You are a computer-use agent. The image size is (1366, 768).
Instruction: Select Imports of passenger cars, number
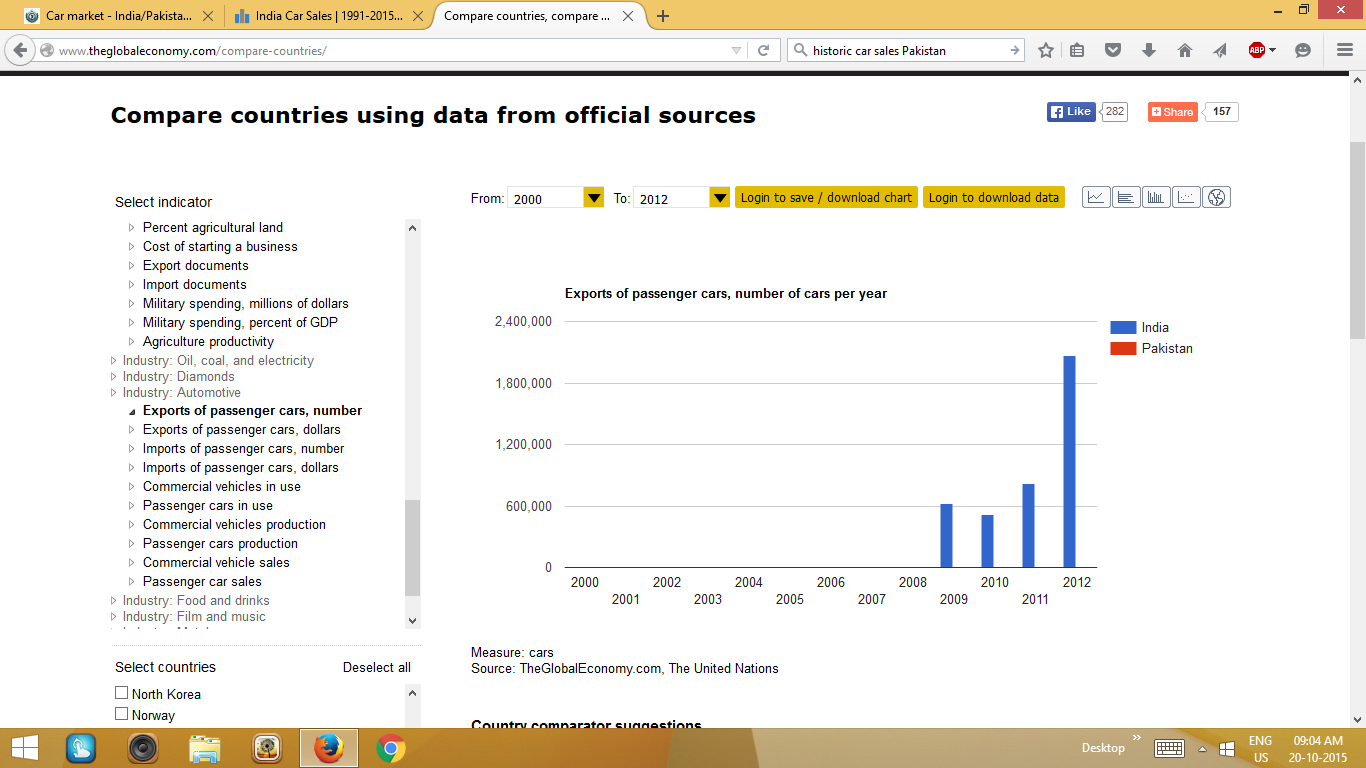243,449
